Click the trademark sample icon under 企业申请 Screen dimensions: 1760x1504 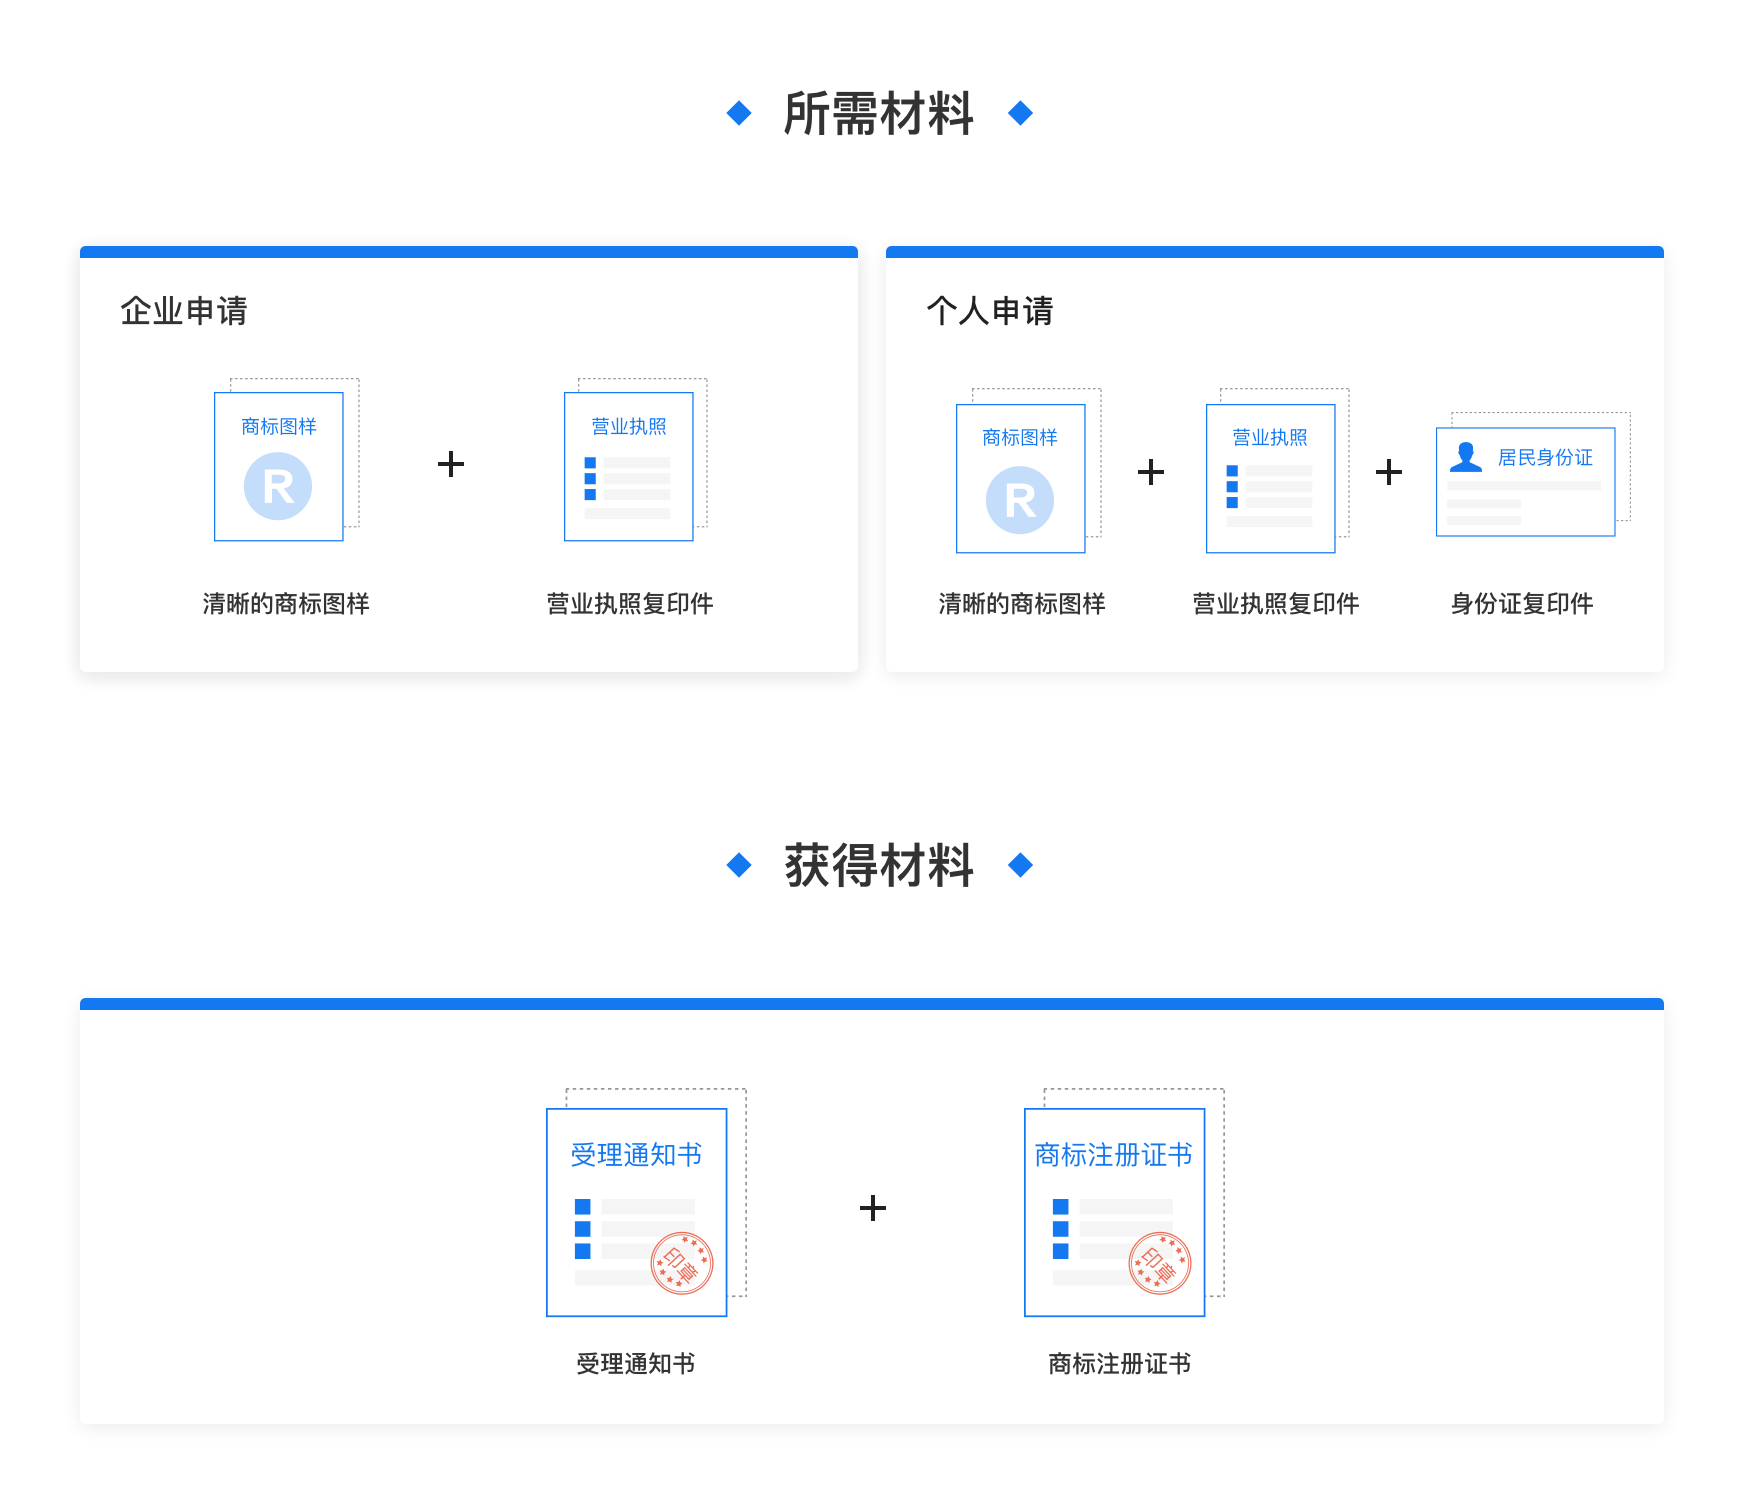pyautogui.click(x=279, y=466)
